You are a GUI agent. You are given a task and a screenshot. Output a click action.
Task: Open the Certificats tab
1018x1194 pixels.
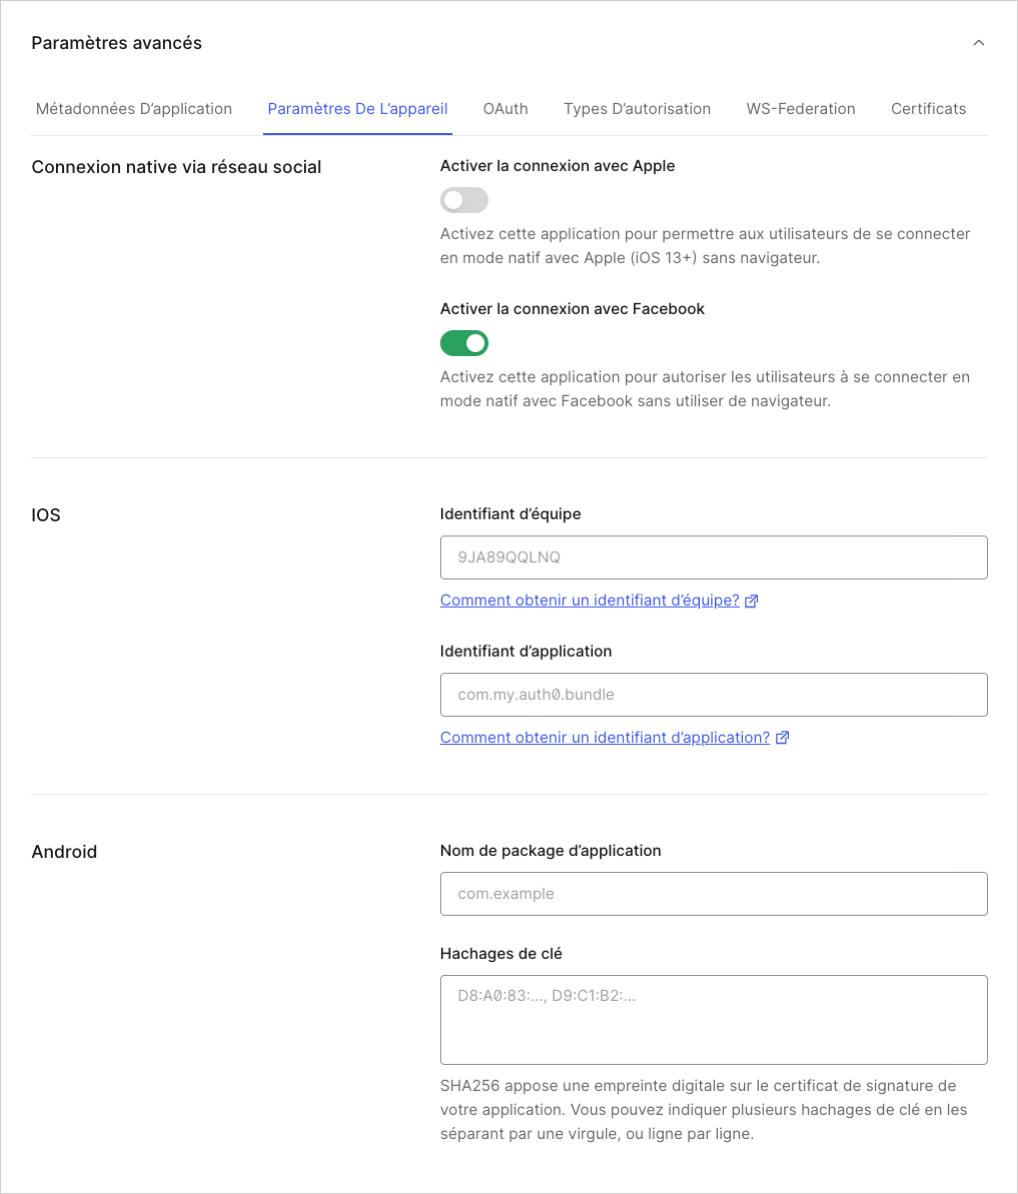[x=928, y=109]
